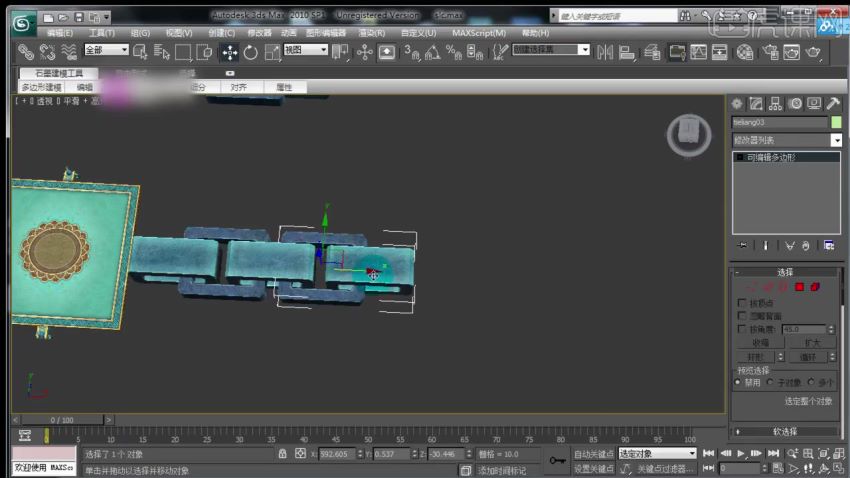Image resolution: width=850 pixels, height=478 pixels.
Task: Select the 子对象 preview radio button
Action: coord(771,382)
